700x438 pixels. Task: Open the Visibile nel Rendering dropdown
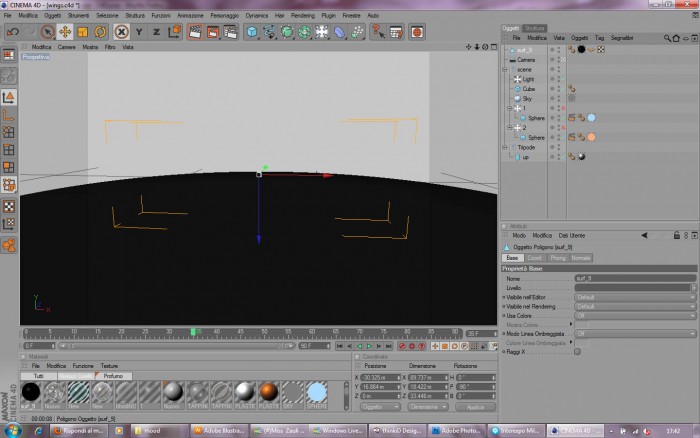(x=635, y=307)
